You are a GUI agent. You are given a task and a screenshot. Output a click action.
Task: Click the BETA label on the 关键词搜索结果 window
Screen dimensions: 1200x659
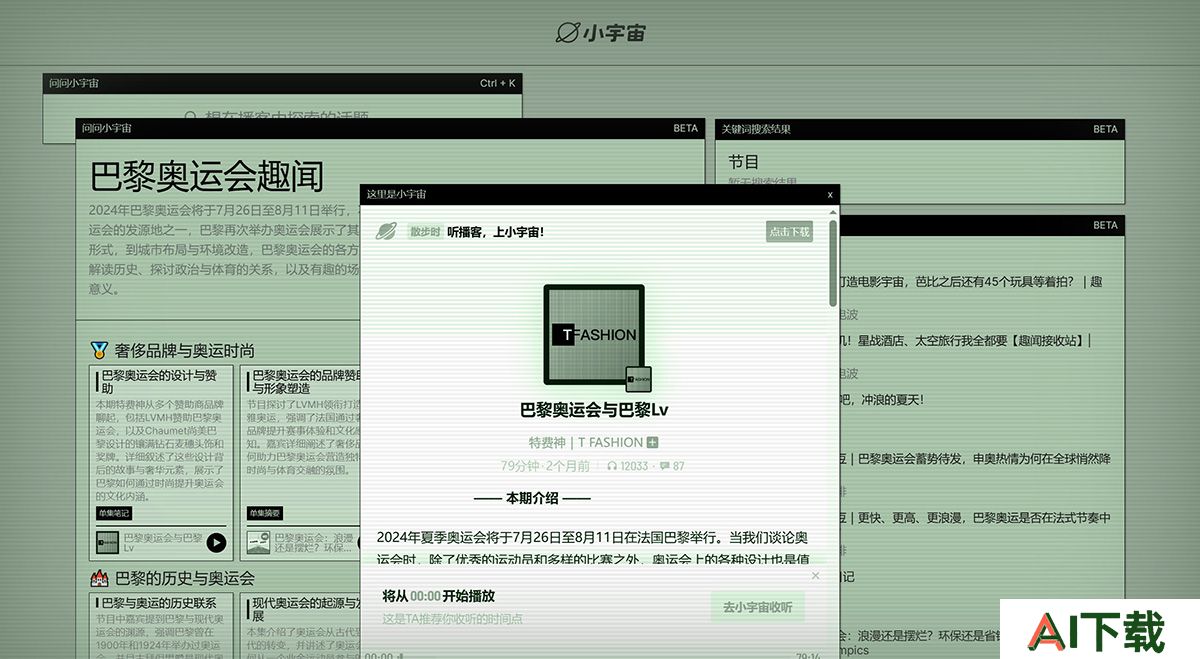(1105, 129)
